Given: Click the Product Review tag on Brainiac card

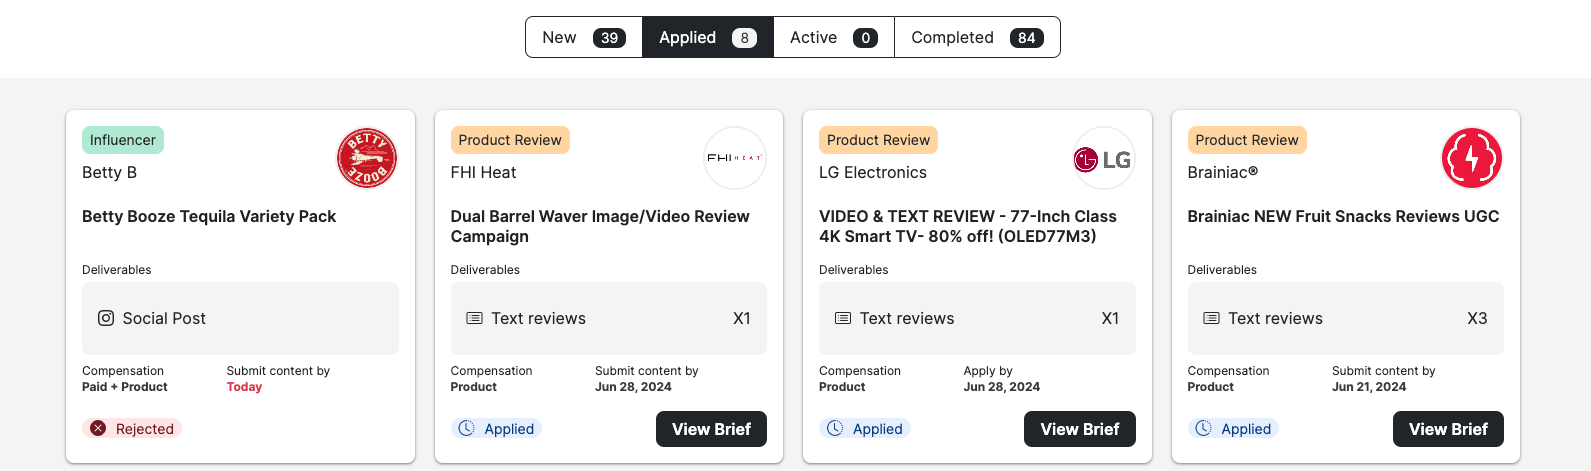Looking at the screenshot, I should 1247,140.
